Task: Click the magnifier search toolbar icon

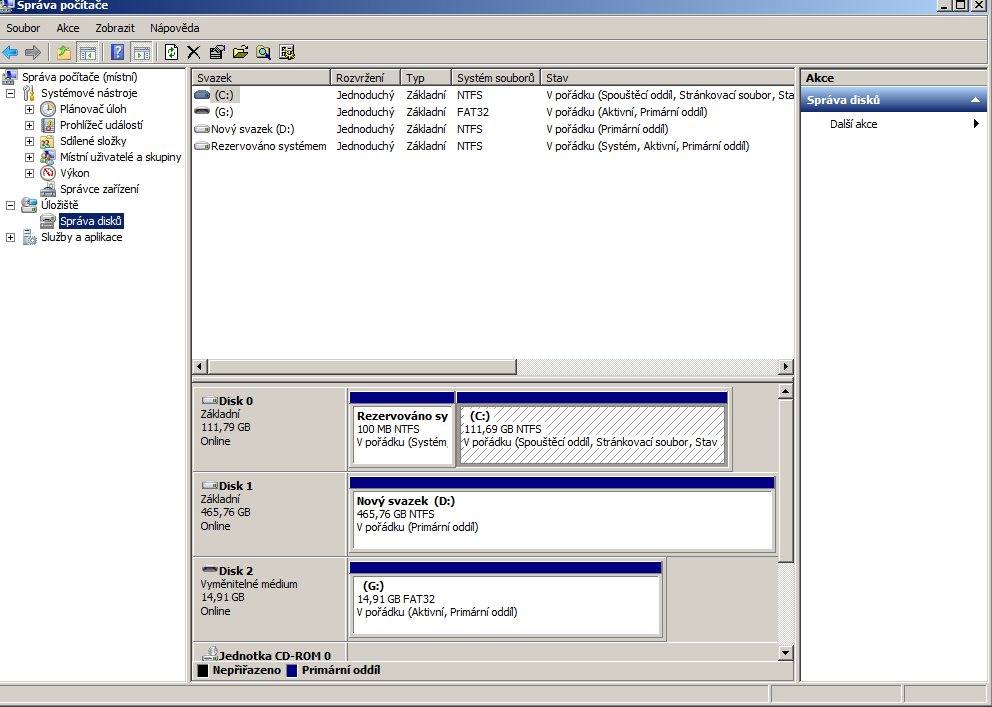Action: [263, 52]
